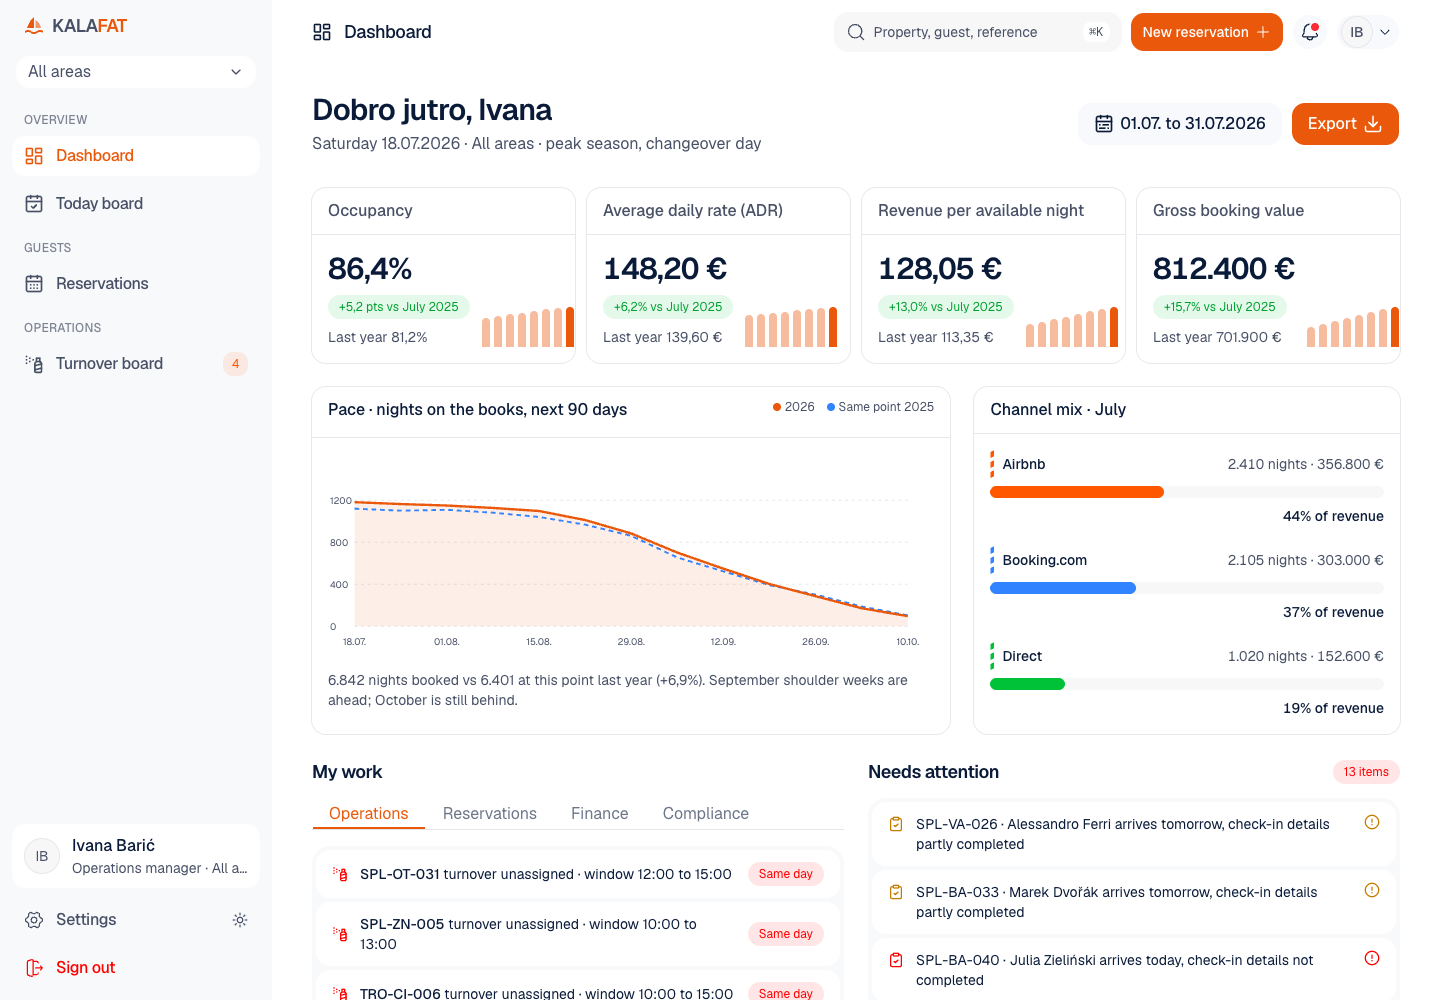Click turnover icon beside SPL-ZN-005
1440x1000 pixels.
[340, 934]
